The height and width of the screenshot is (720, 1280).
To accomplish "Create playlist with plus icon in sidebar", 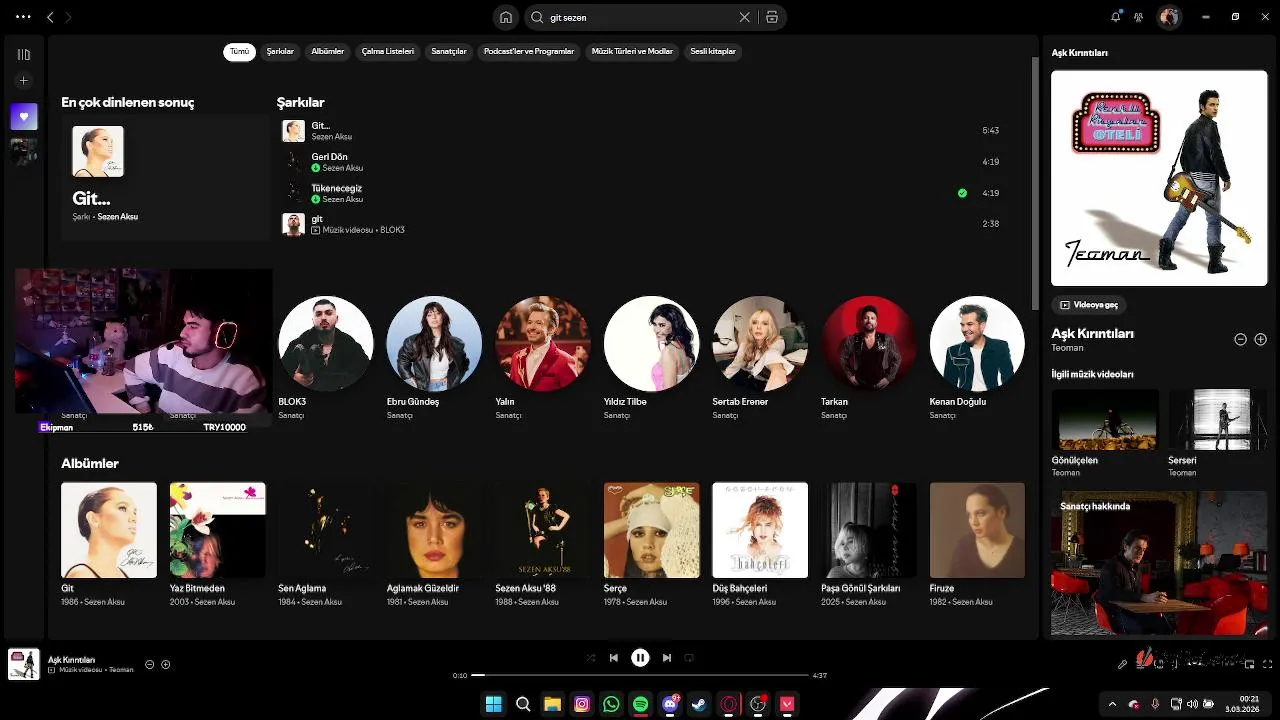I will click(x=24, y=81).
